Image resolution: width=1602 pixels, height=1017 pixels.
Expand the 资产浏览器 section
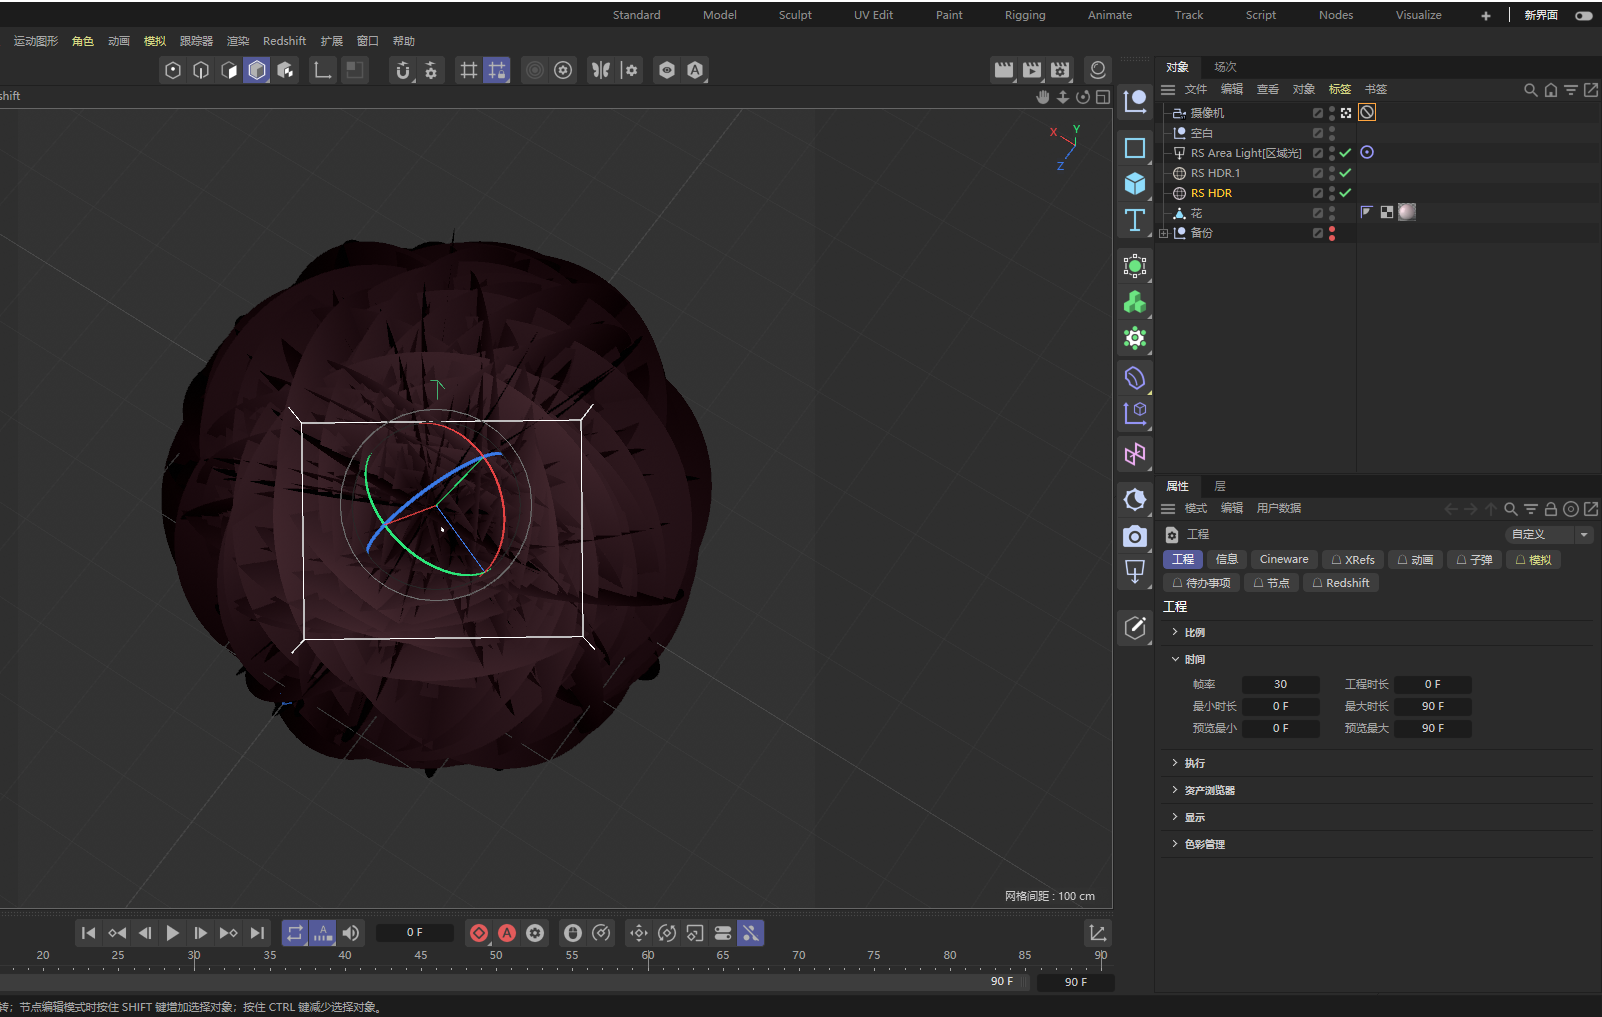click(x=1175, y=790)
